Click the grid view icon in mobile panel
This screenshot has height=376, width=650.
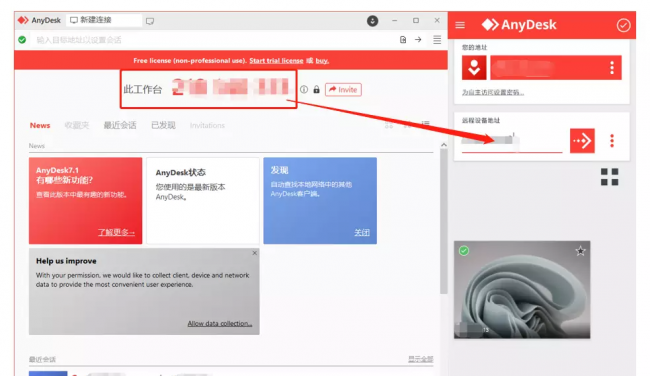[x=609, y=177]
